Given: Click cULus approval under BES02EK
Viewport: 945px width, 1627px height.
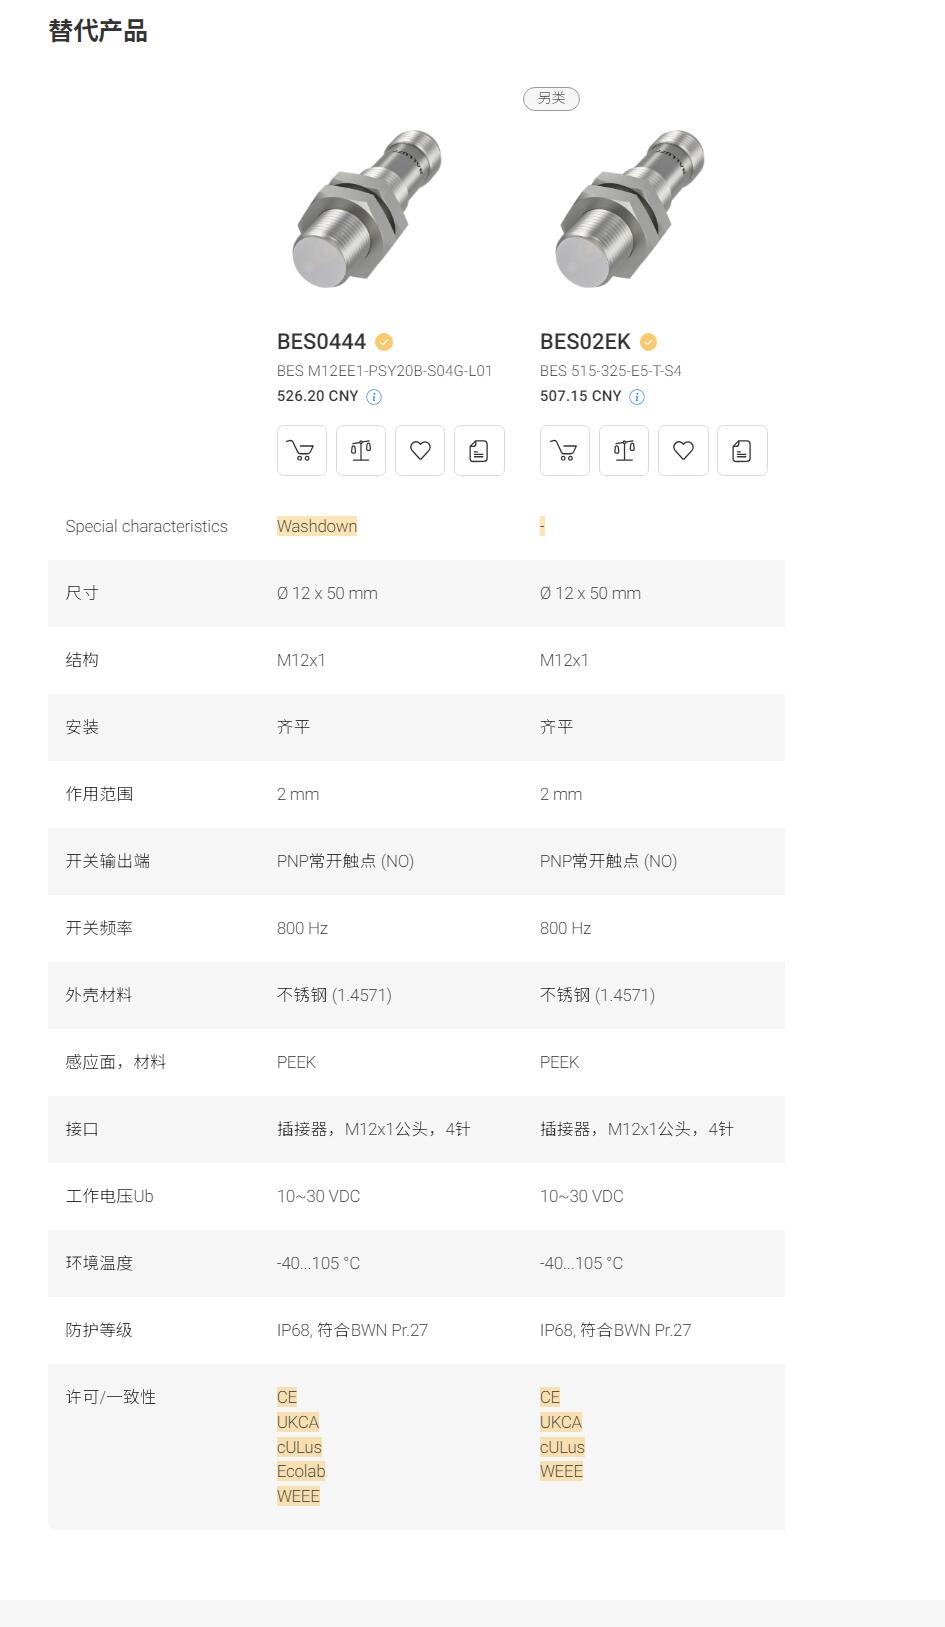Looking at the screenshot, I should (562, 1447).
